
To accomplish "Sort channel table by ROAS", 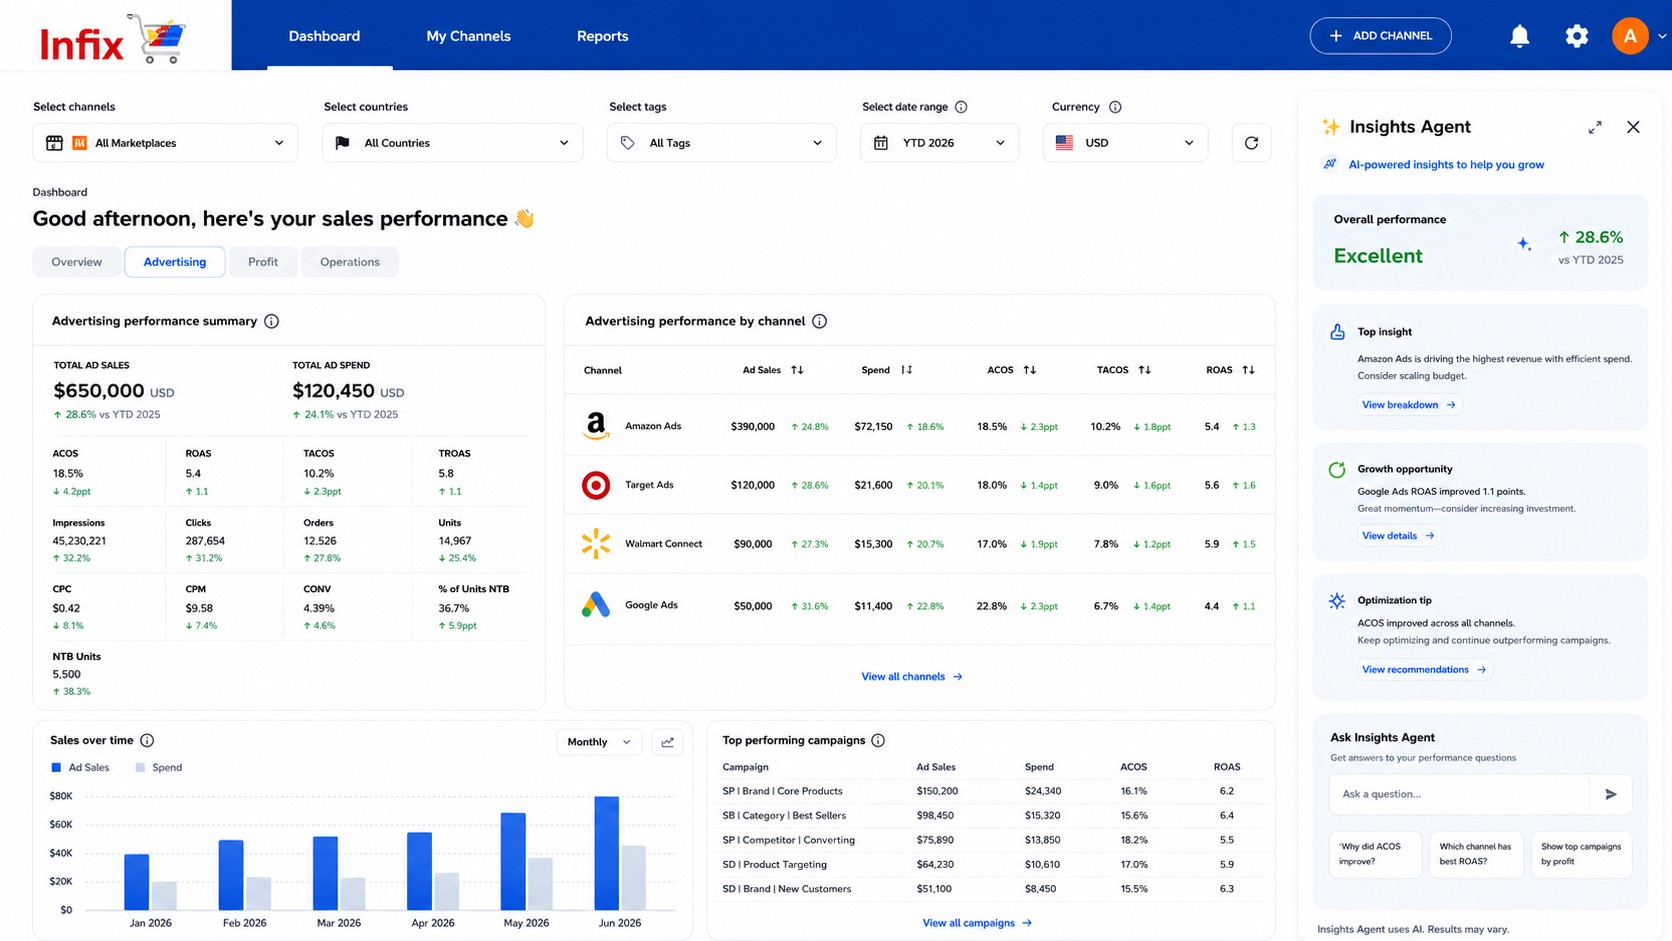I will pyautogui.click(x=1248, y=370).
